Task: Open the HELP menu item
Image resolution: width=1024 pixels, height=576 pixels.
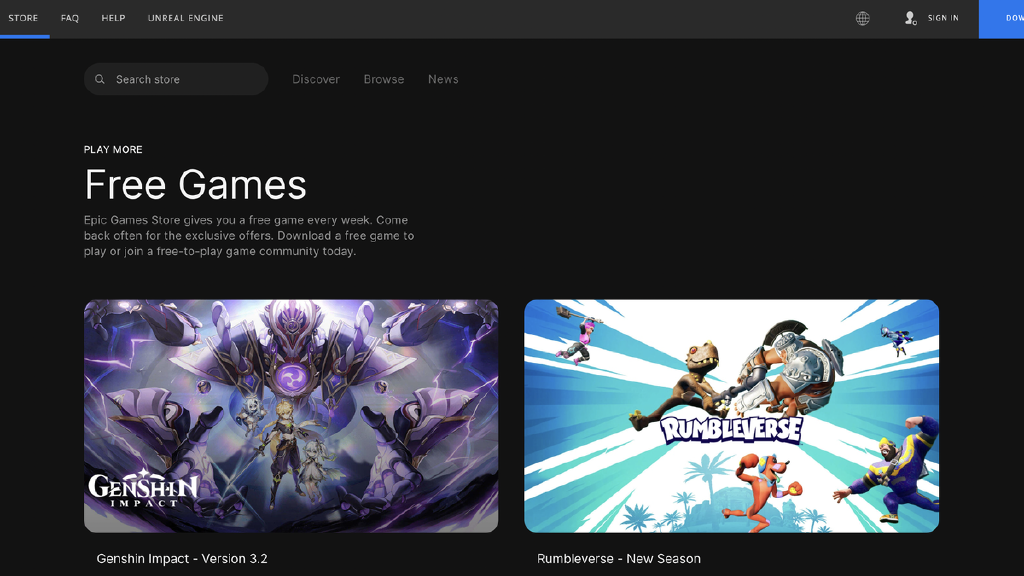Action: pos(113,18)
